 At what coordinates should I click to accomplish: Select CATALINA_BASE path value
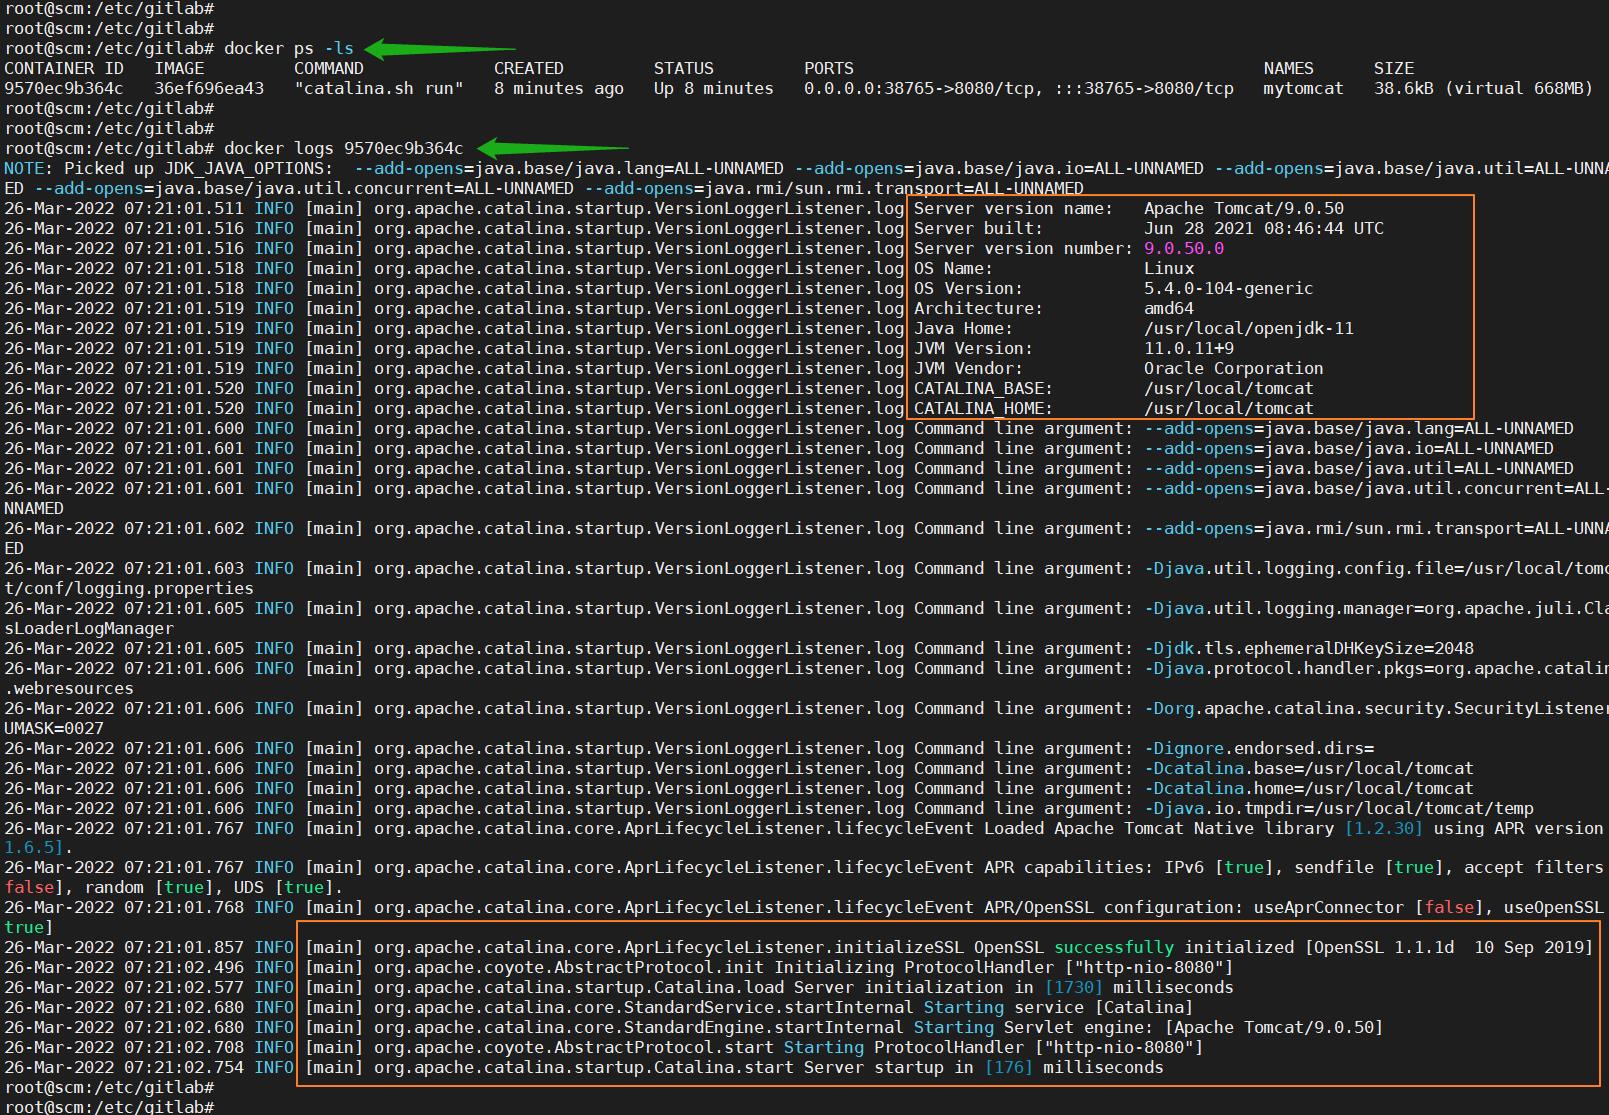point(1229,388)
